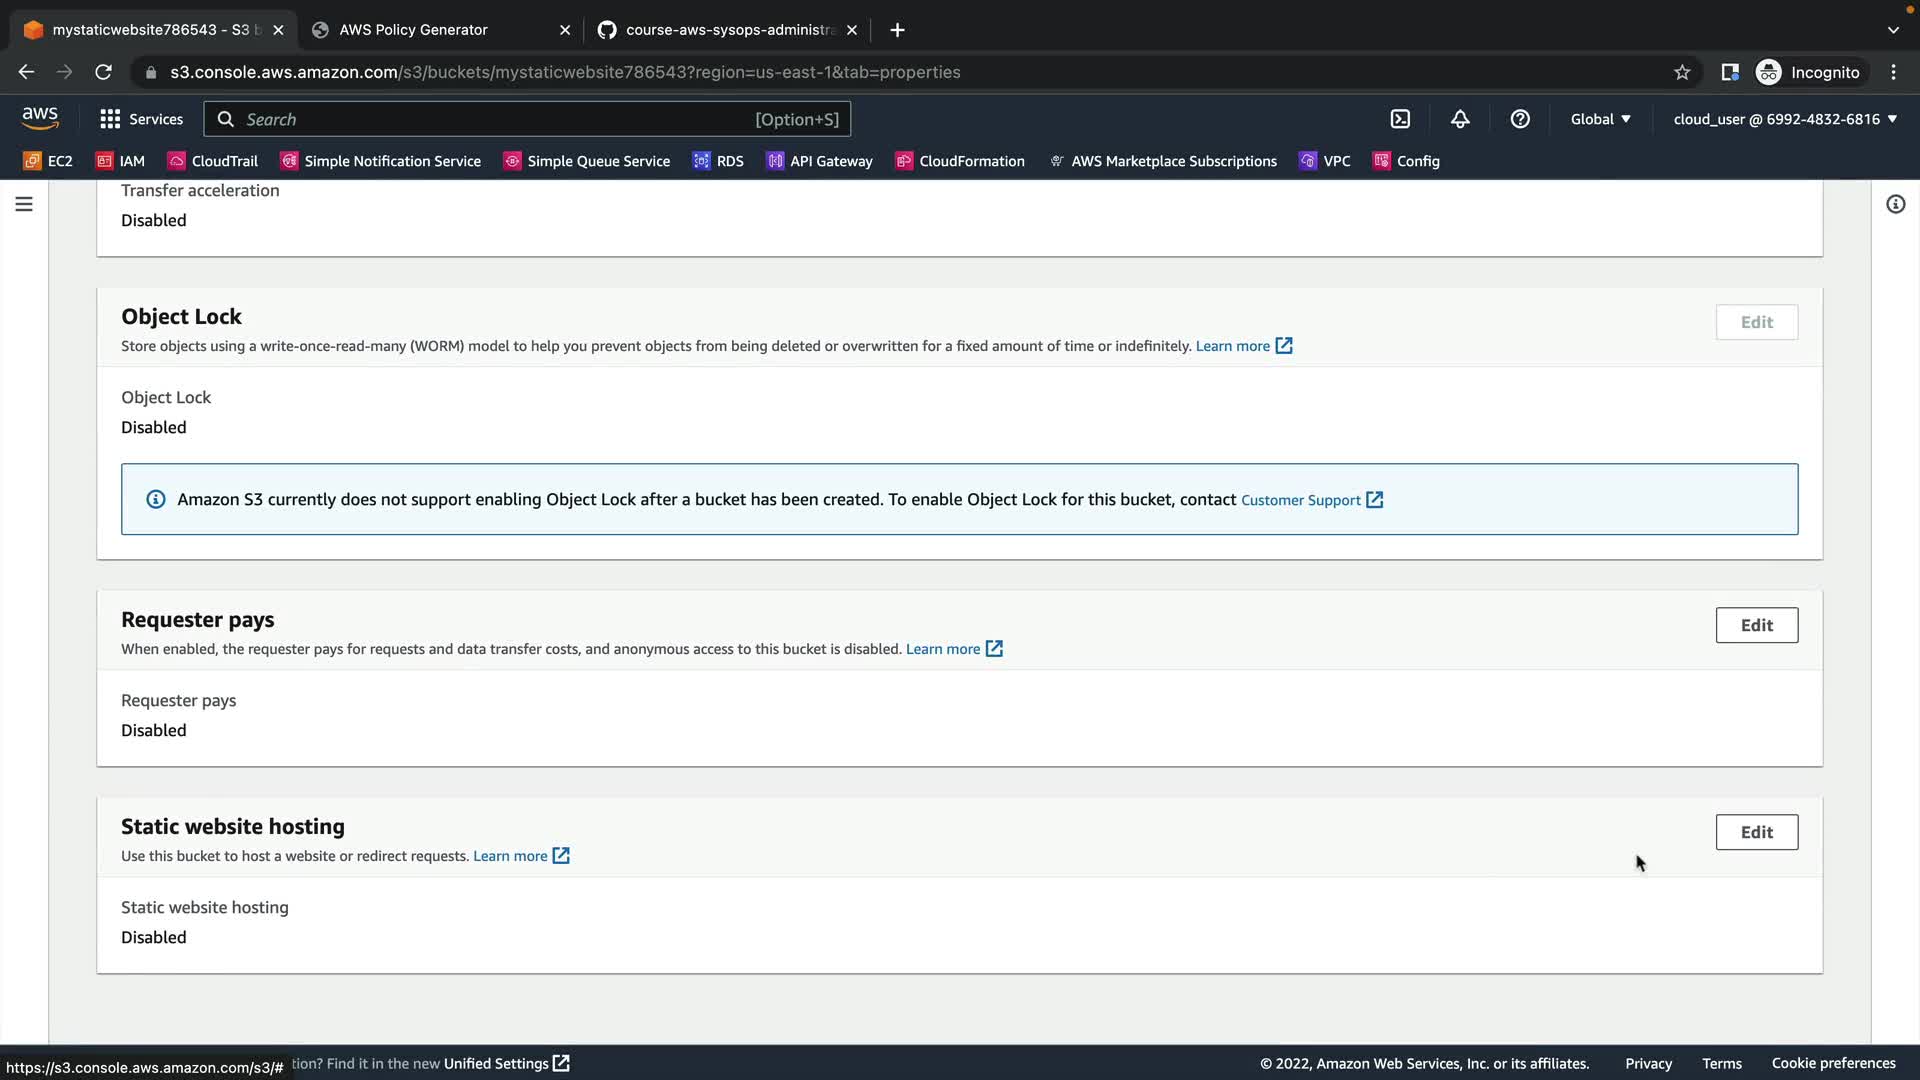
Task: Open the info panel icon
Action: (x=1895, y=204)
